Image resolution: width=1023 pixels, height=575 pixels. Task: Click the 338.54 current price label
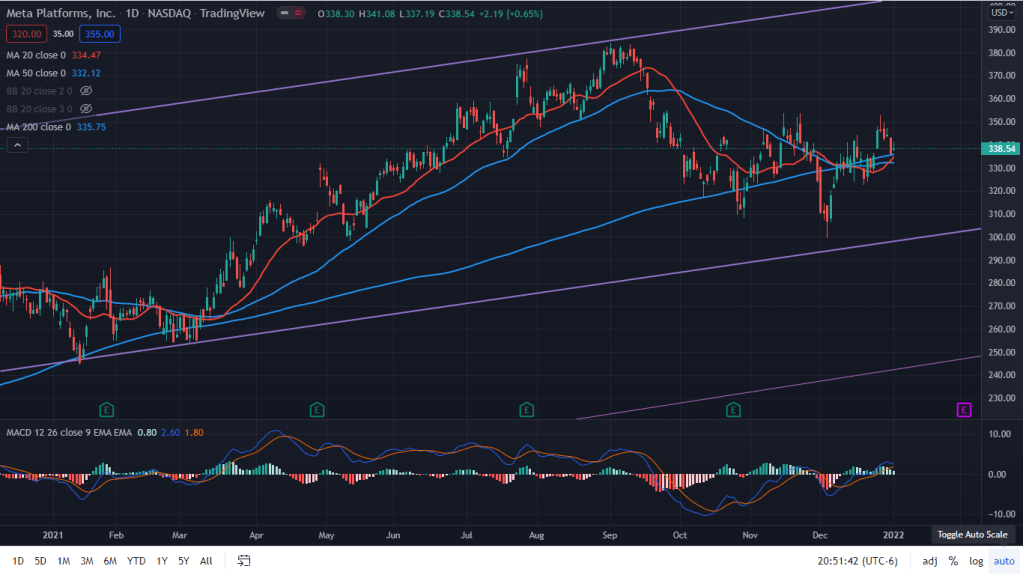tap(1001, 148)
